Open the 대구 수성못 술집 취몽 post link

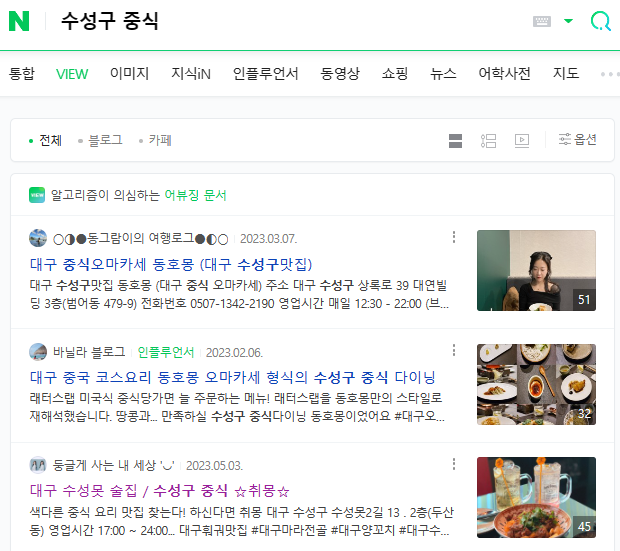click(x=159, y=491)
